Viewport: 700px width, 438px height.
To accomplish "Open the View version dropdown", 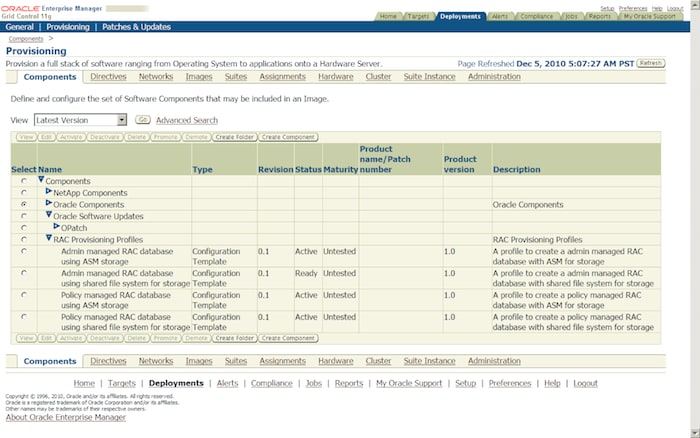I will click(80, 120).
